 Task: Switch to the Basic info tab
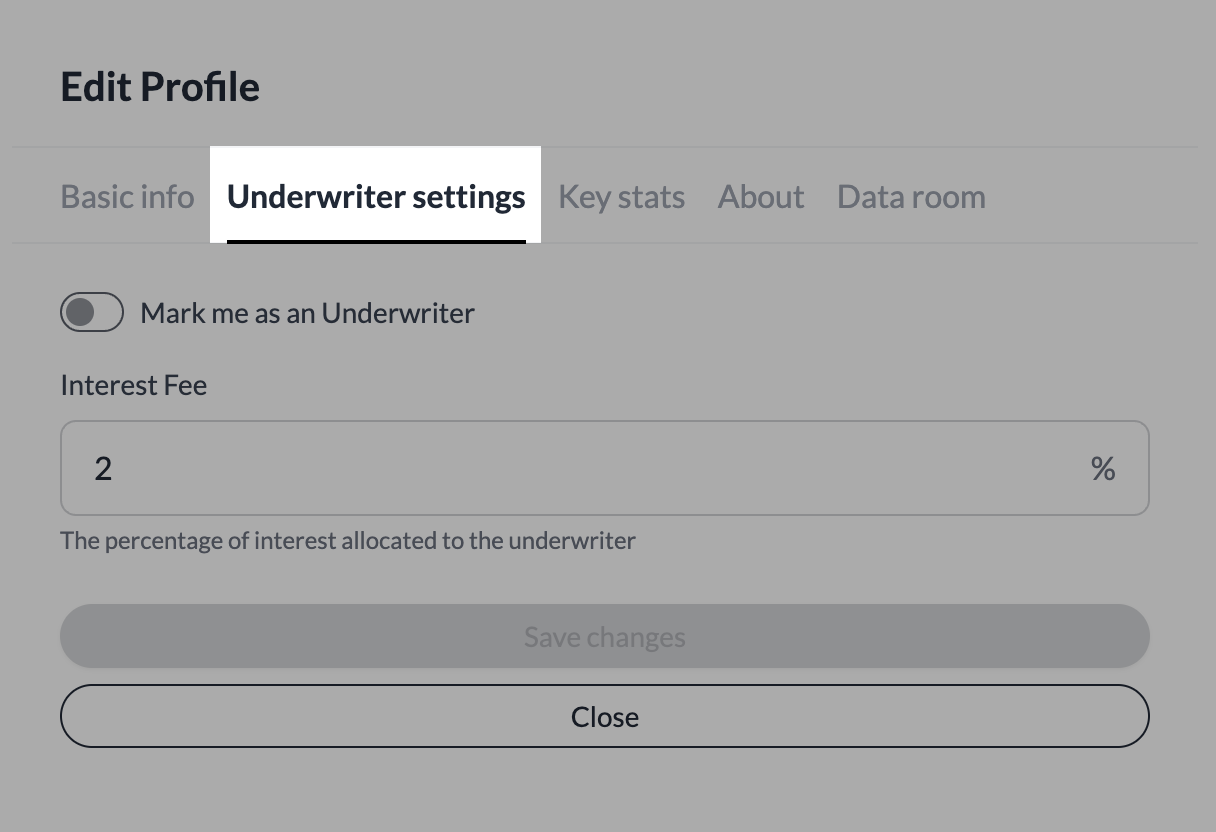pyautogui.click(x=127, y=197)
